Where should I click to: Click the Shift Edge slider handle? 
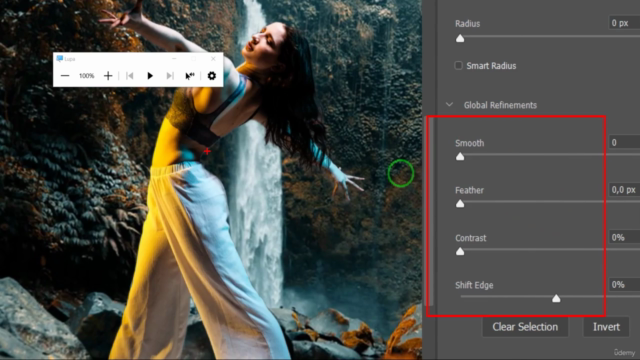(x=556, y=298)
